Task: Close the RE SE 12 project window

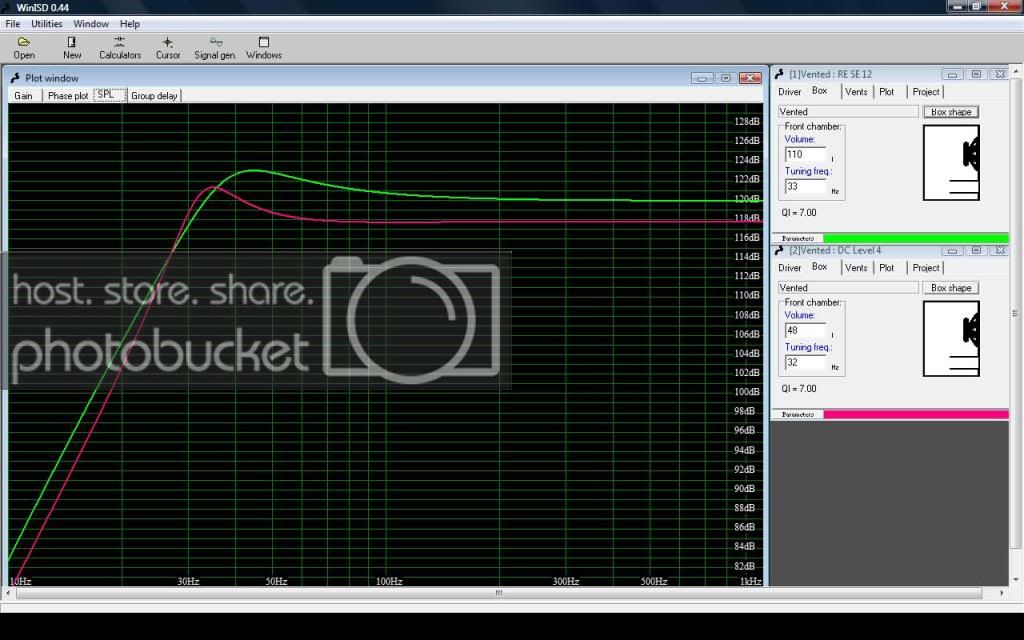Action: click(1000, 74)
